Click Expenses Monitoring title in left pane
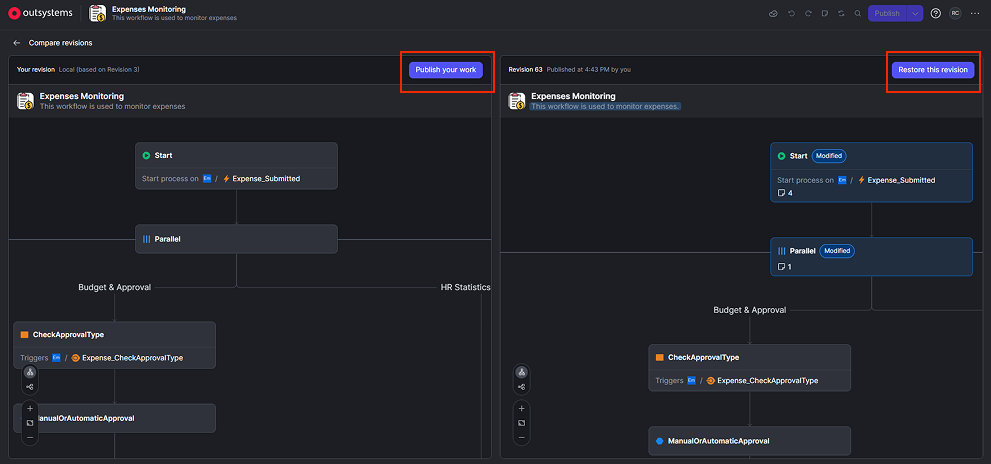 82,96
